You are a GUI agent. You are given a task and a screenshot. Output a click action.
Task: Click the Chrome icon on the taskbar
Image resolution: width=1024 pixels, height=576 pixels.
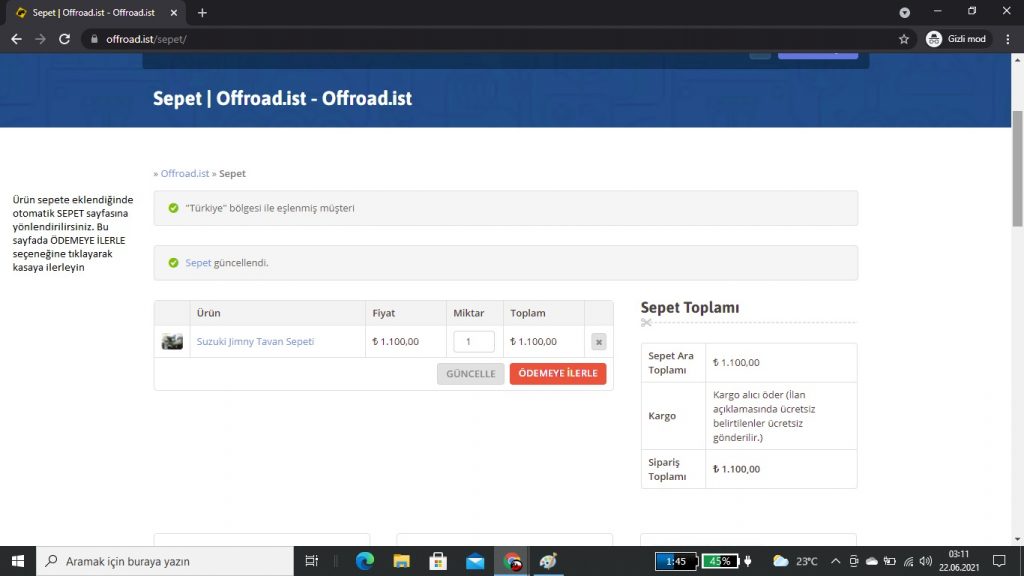[512, 561]
